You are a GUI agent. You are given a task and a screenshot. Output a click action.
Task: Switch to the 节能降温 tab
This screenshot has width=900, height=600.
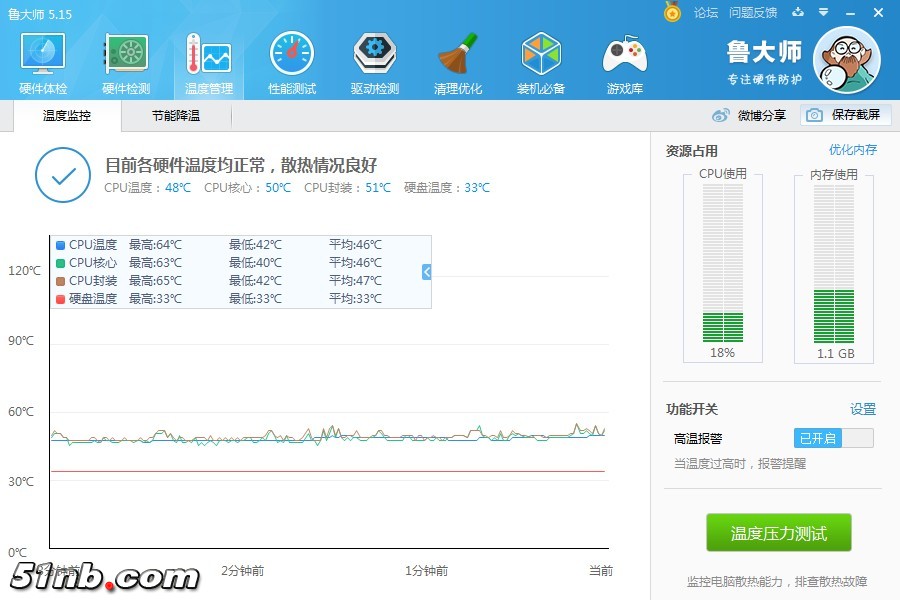click(x=176, y=115)
